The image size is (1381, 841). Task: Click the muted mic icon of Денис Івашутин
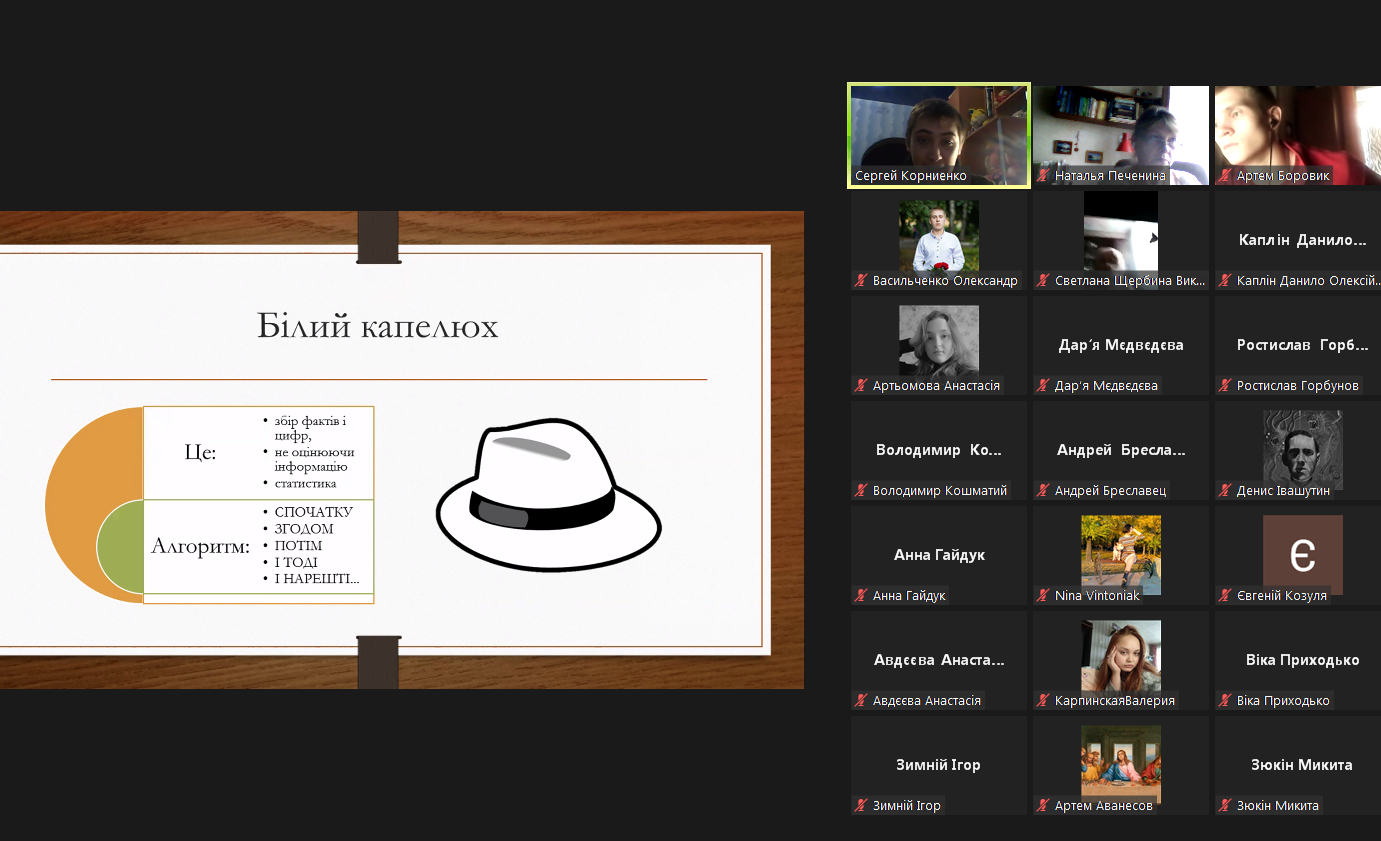click(x=1225, y=491)
